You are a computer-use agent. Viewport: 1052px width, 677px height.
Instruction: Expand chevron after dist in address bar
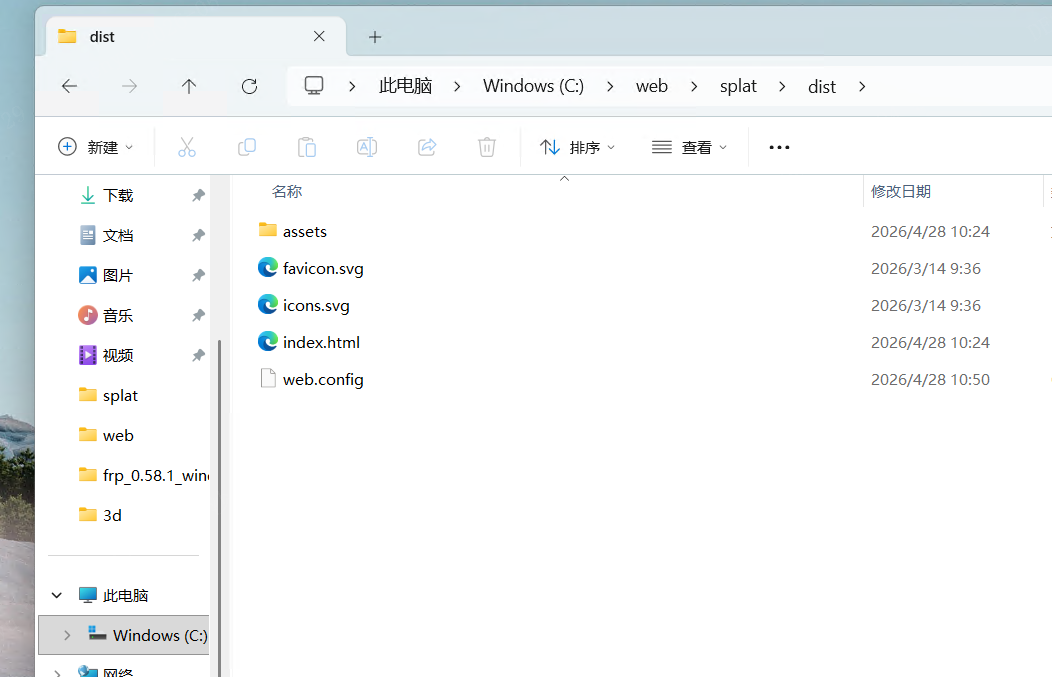click(862, 87)
